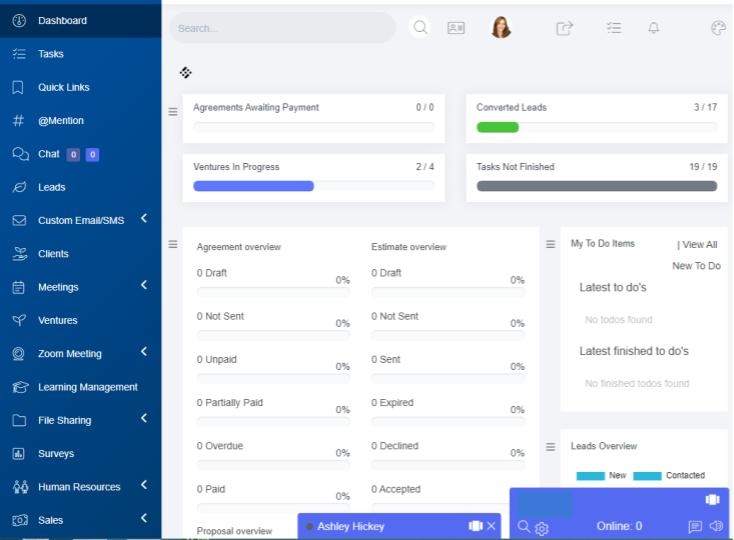
Task: Open Leads from the sidebar
Action: 52,187
